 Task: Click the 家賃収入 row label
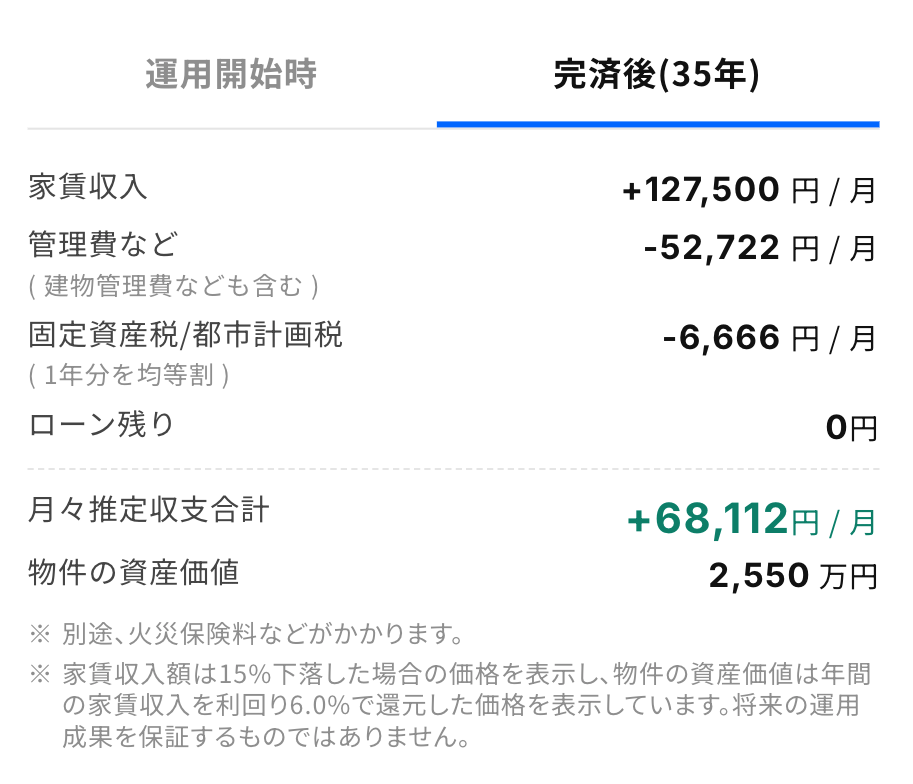89,187
